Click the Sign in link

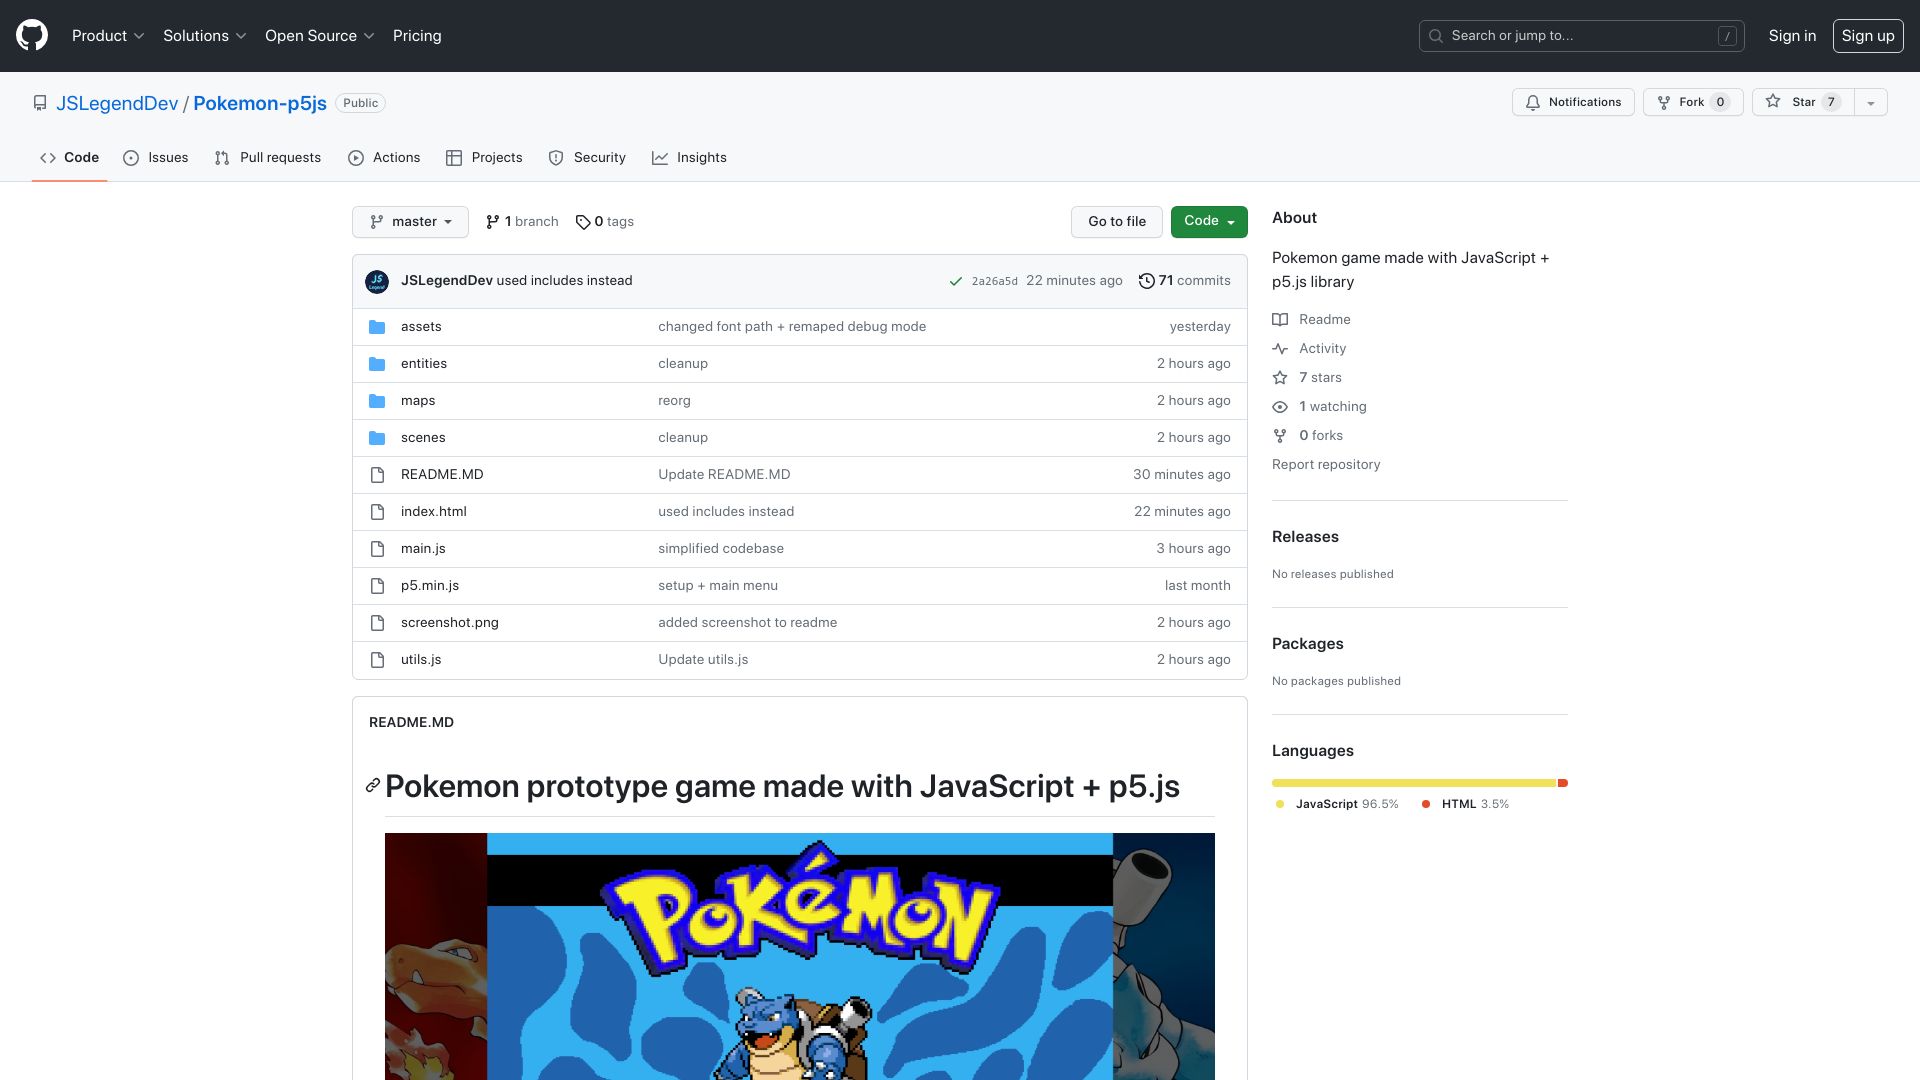[x=1792, y=36]
